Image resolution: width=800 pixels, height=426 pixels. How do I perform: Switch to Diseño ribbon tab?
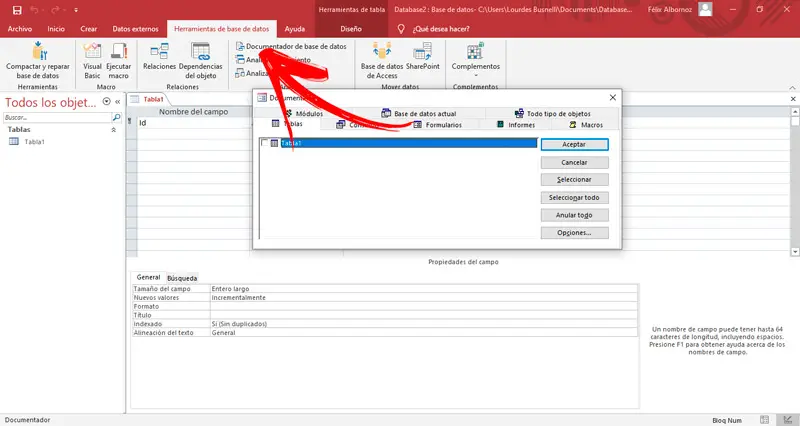click(x=351, y=29)
